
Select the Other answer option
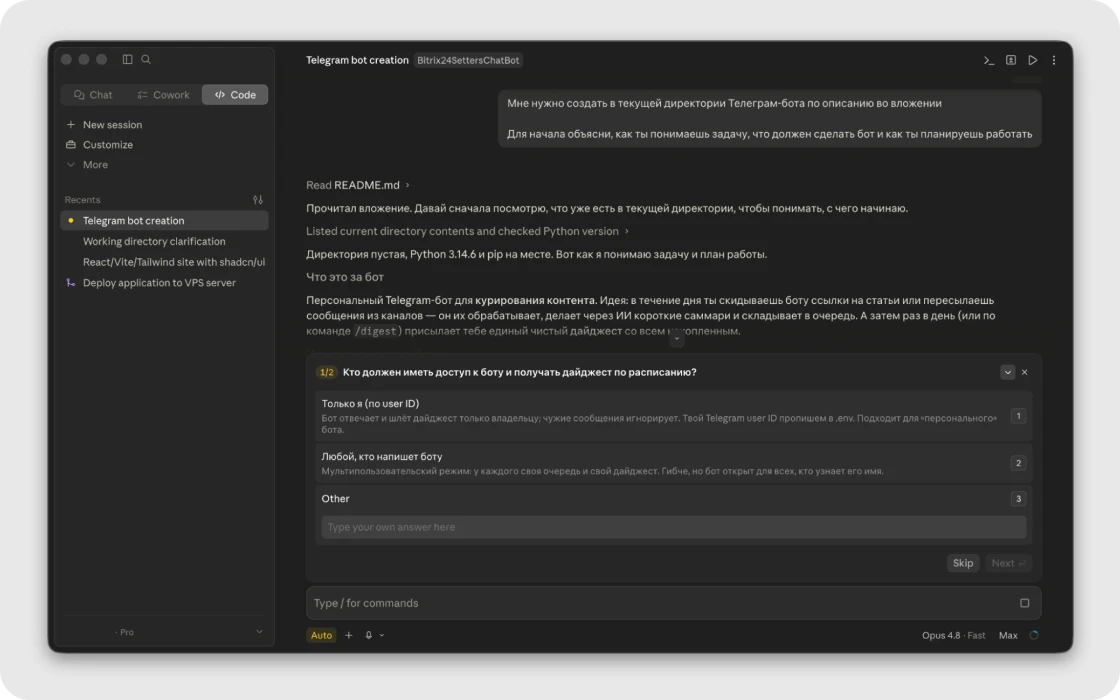tap(674, 499)
